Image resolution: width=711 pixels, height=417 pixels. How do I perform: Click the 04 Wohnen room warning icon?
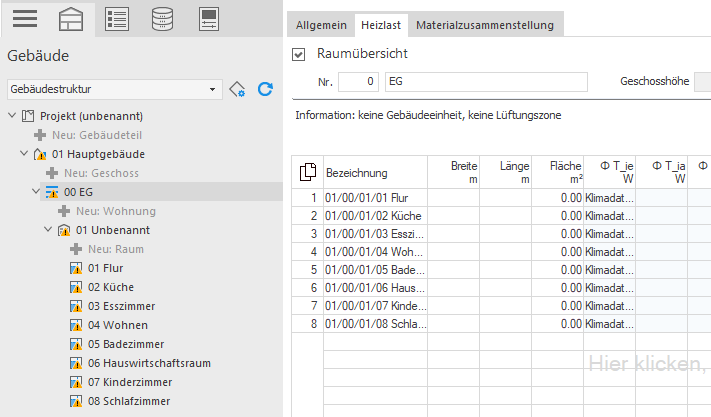tap(76, 325)
